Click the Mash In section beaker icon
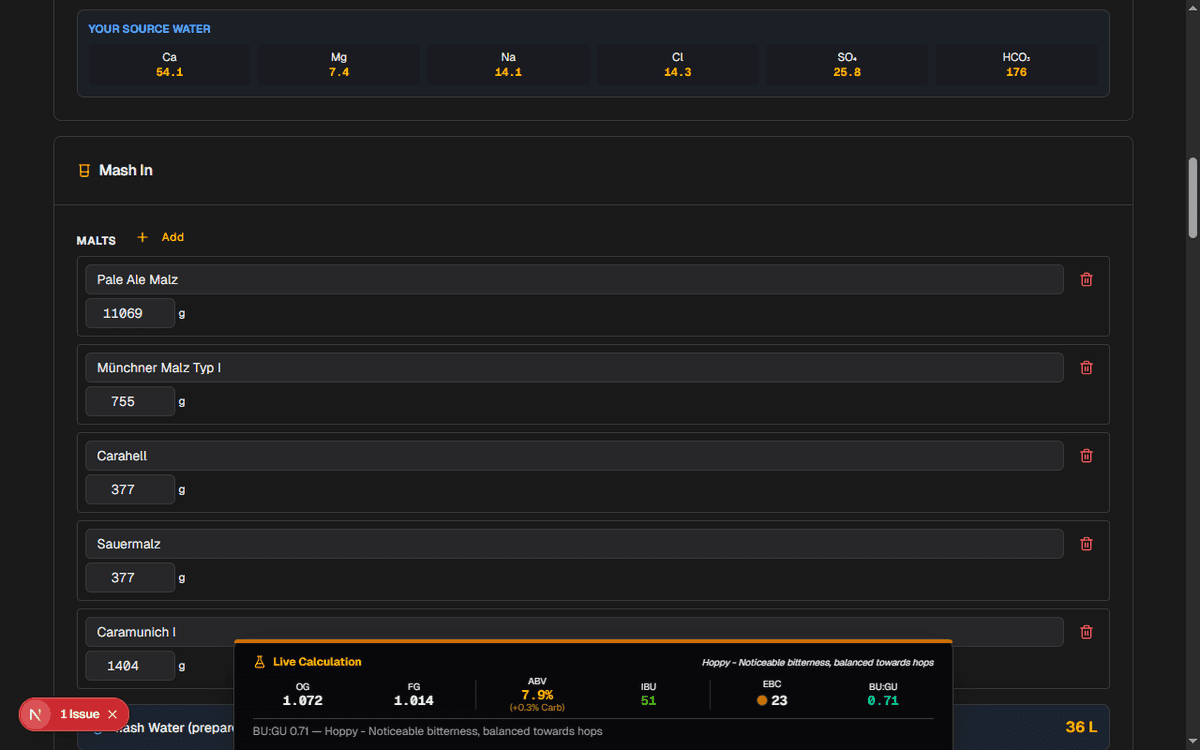This screenshot has width=1200, height=750. pyautogui.click(x=85, y=171)
